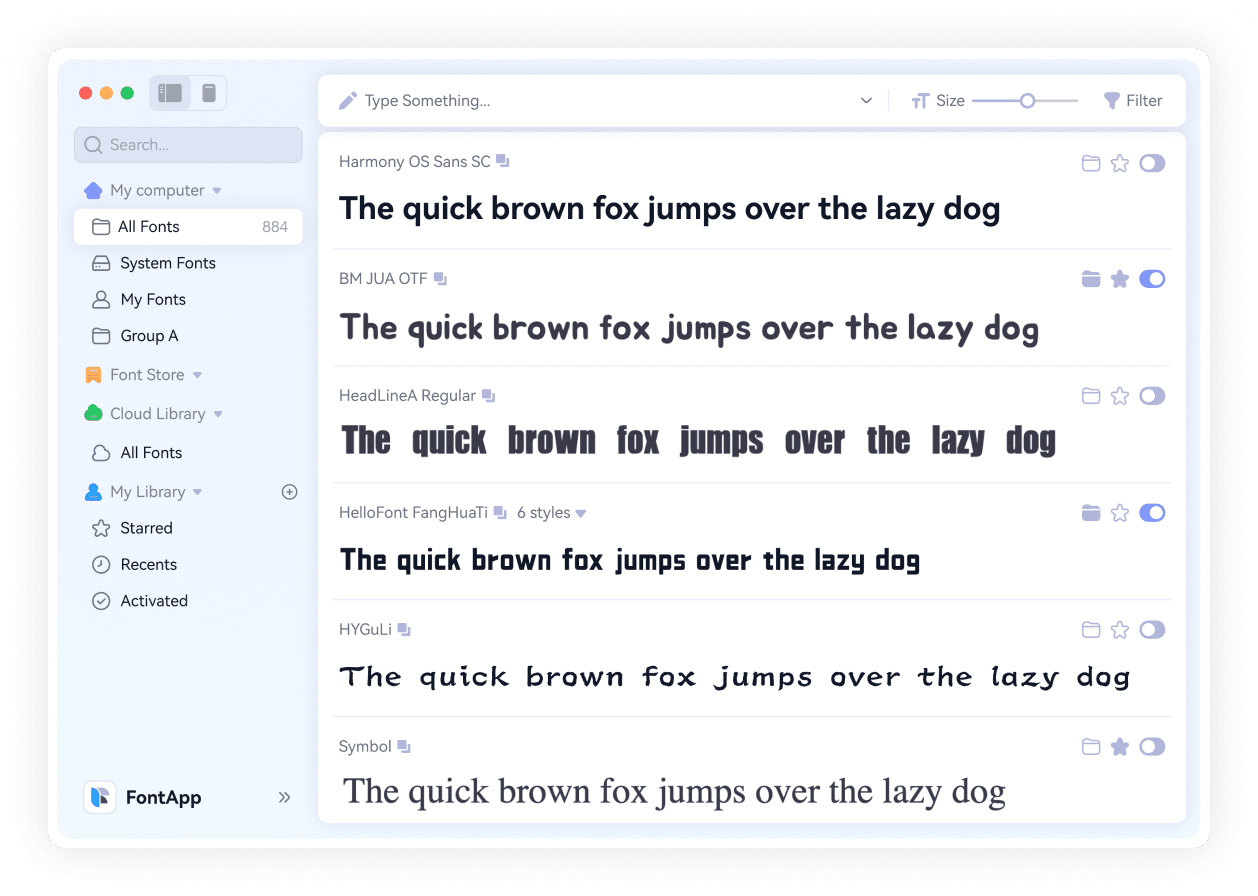
Task: Turn off HelloFont FangHuaTi toggle
Action: 1152,513
